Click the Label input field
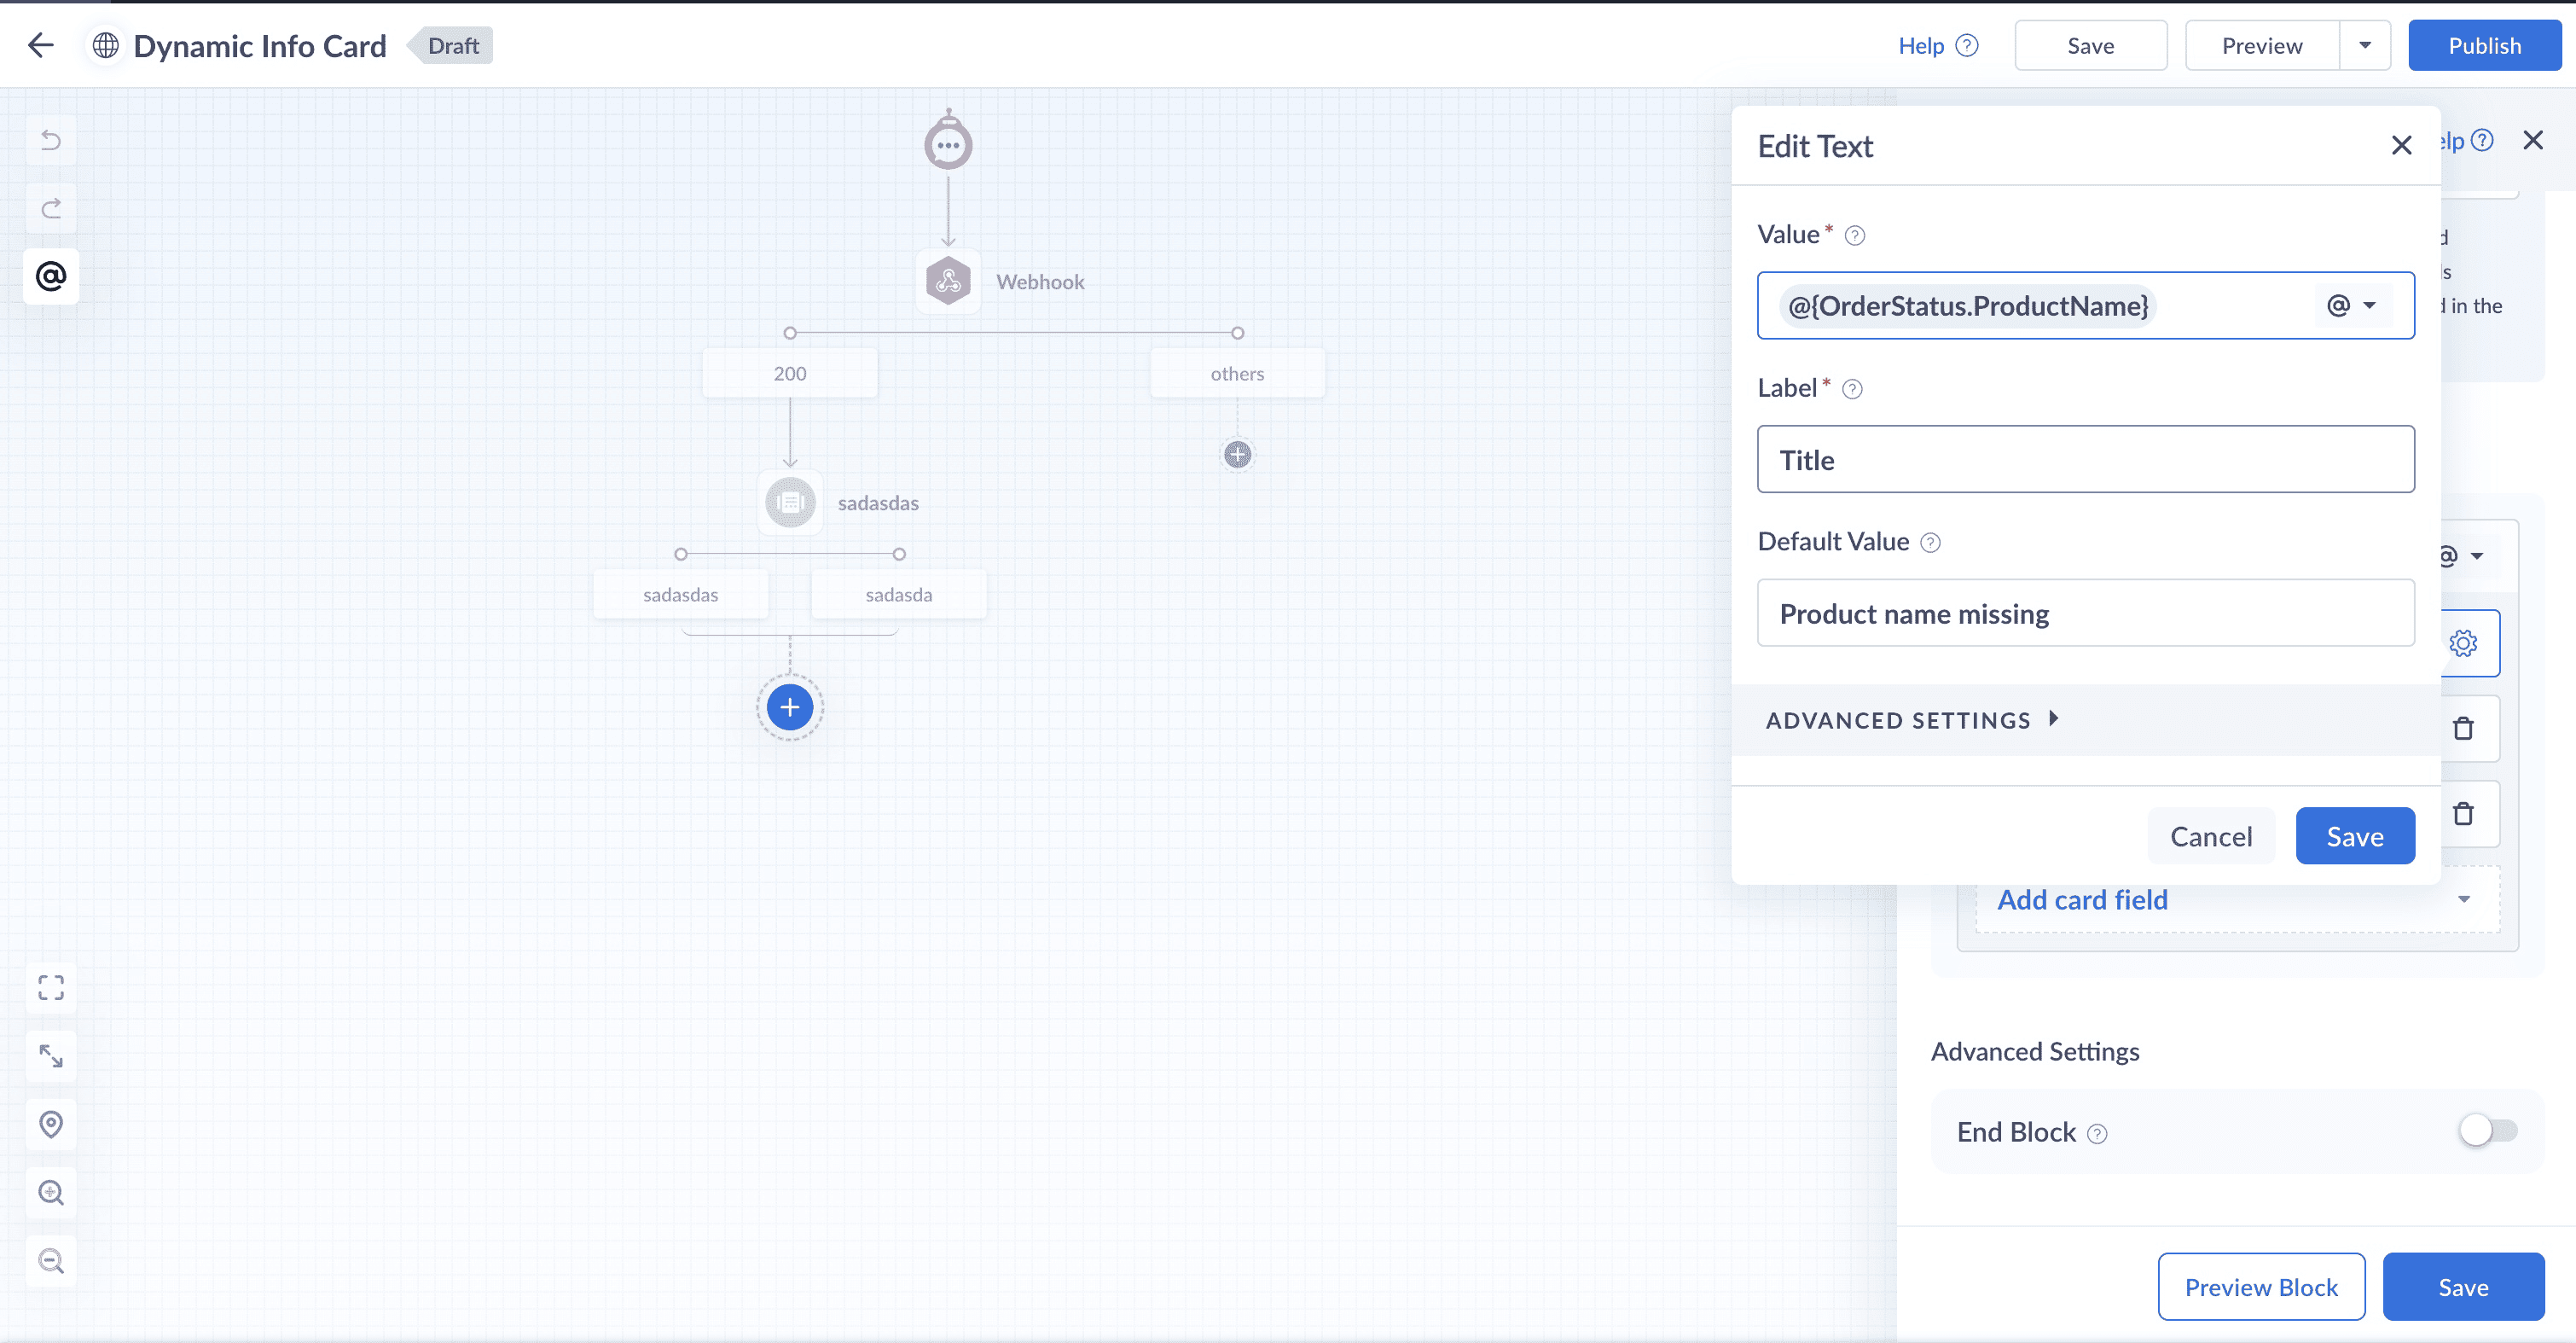The height and width of the screenshot is (1343, 2576). (2085, 460)
